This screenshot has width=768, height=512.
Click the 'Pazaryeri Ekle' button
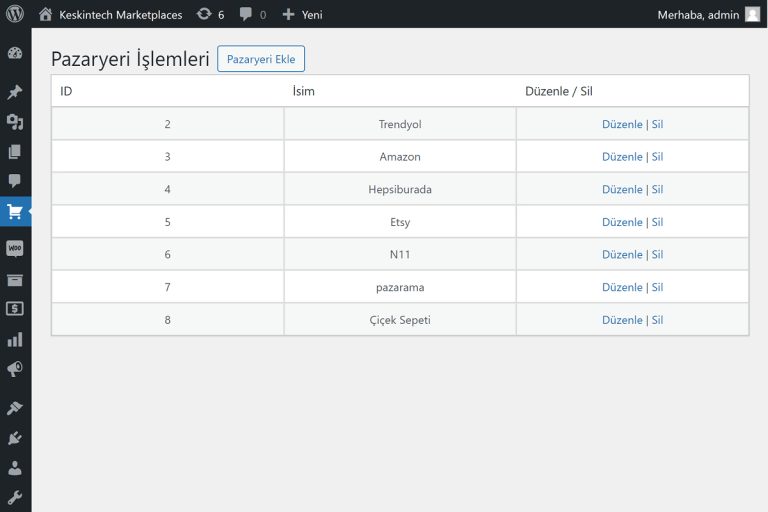pos(261,59)
